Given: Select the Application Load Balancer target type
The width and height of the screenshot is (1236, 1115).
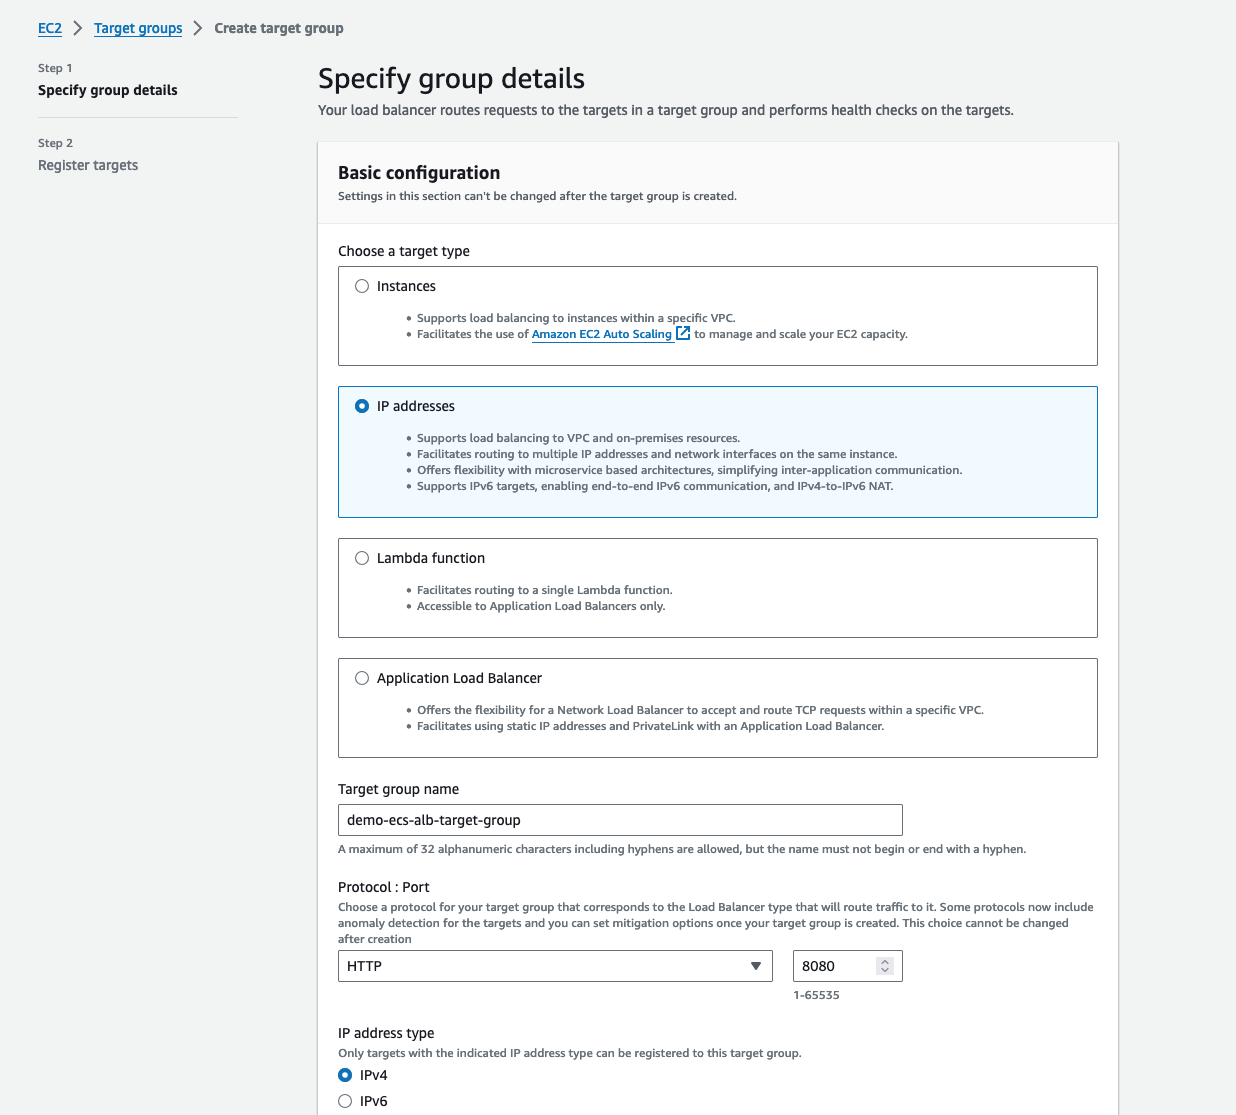Looking at the screenshot, I should (x=362, y=678).
